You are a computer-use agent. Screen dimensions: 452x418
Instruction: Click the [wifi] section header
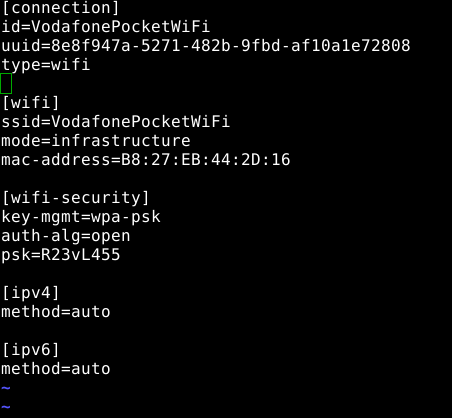tap(31, 103)
